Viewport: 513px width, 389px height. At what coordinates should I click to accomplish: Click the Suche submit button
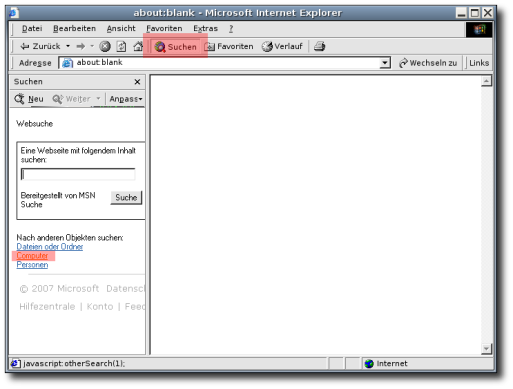tap(126, 197)
